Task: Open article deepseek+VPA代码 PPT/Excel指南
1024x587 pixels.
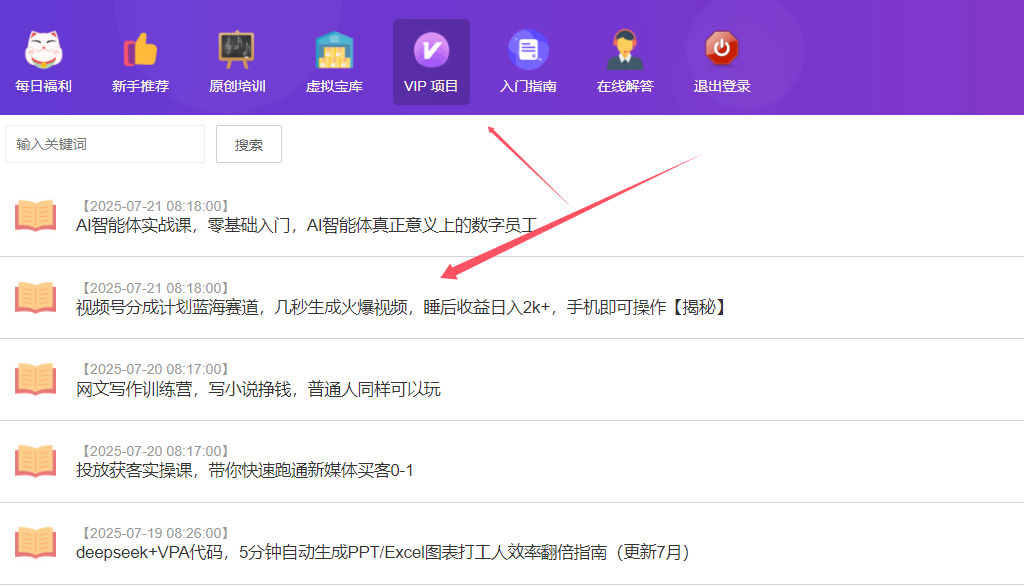Action: click(x=385, y=553)
